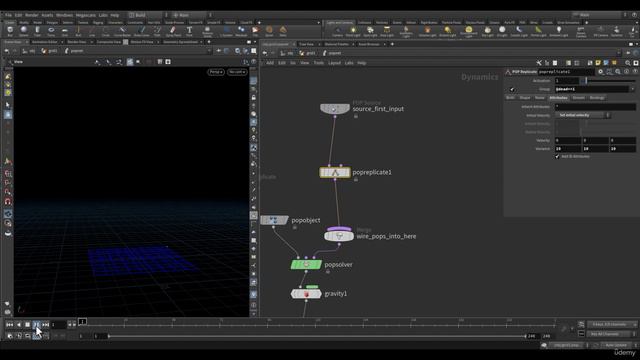Click the Inherit Attributes input field
This screenshot has width=640, height=360.
pos(595,107)
